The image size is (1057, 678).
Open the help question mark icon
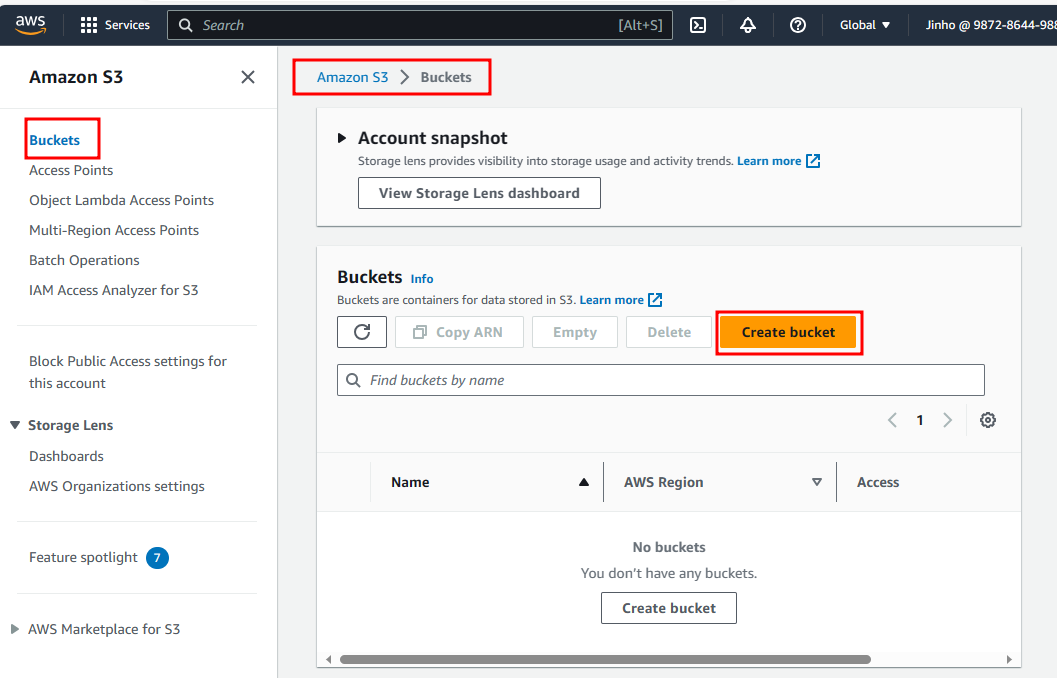tap(797, 25)
